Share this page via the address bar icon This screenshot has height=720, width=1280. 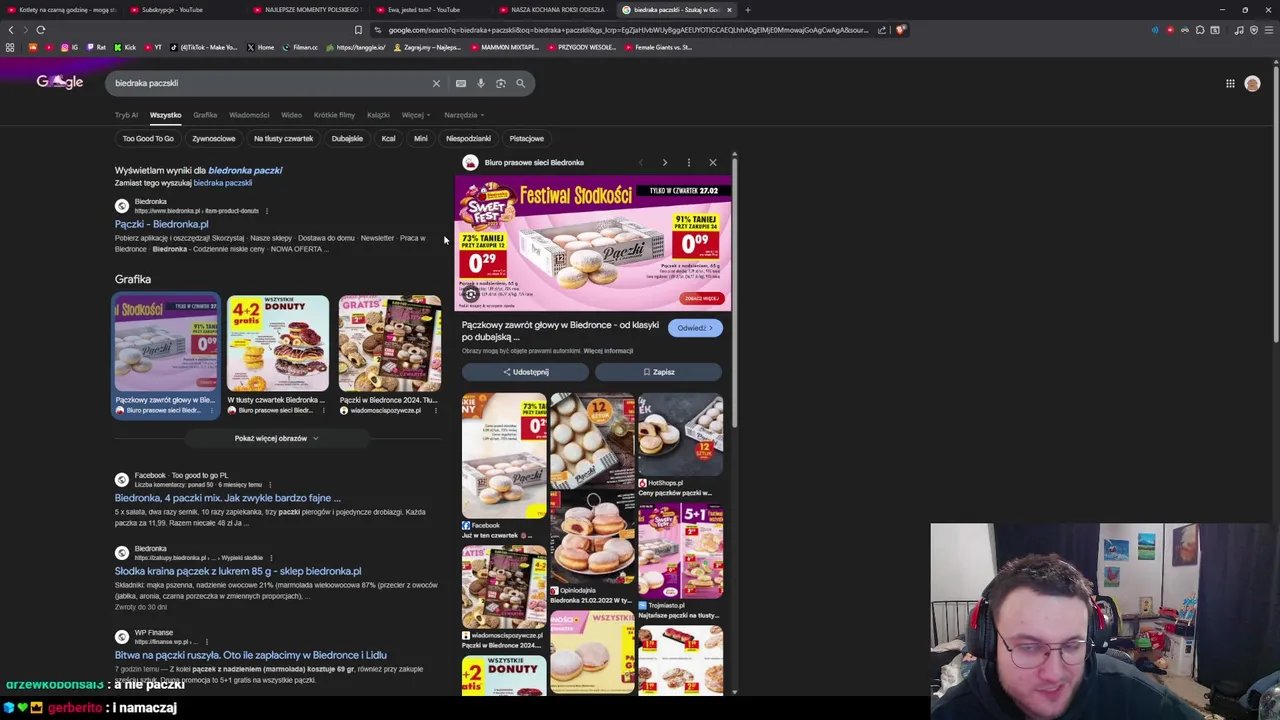[x=882, y=30]
